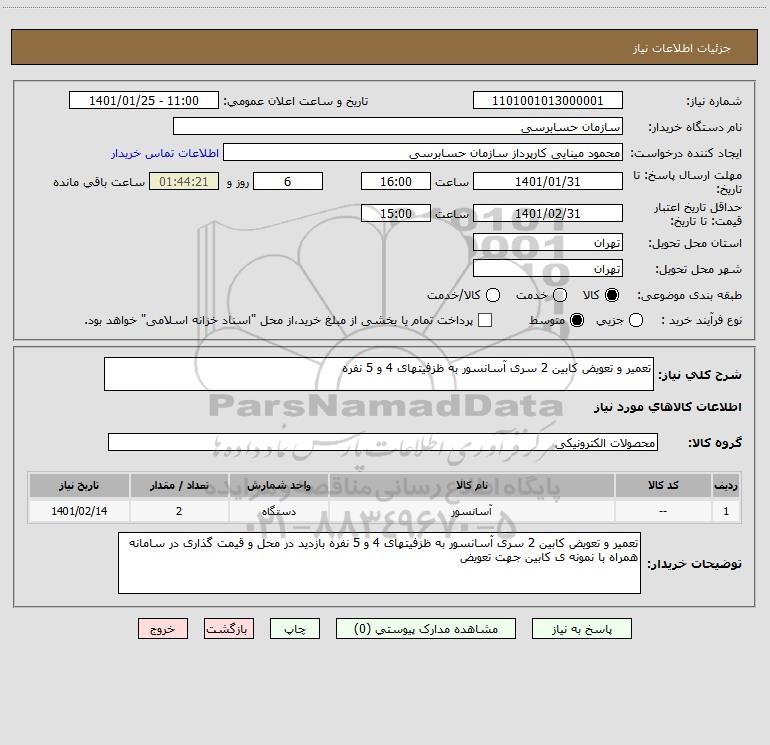770x745 pixels.
Task: Select the خدمت radio button
Action: pos(560,295)
